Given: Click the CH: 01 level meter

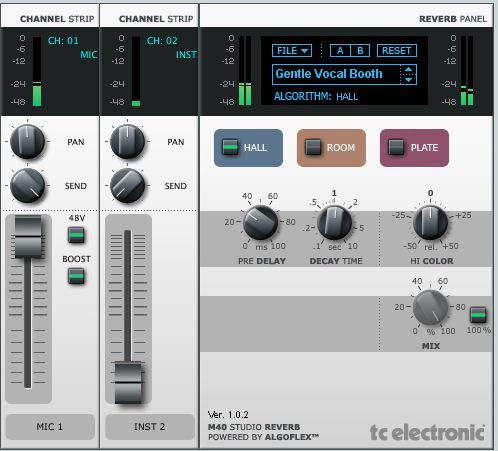Looking at the screenshot, I should coord(37,71).
